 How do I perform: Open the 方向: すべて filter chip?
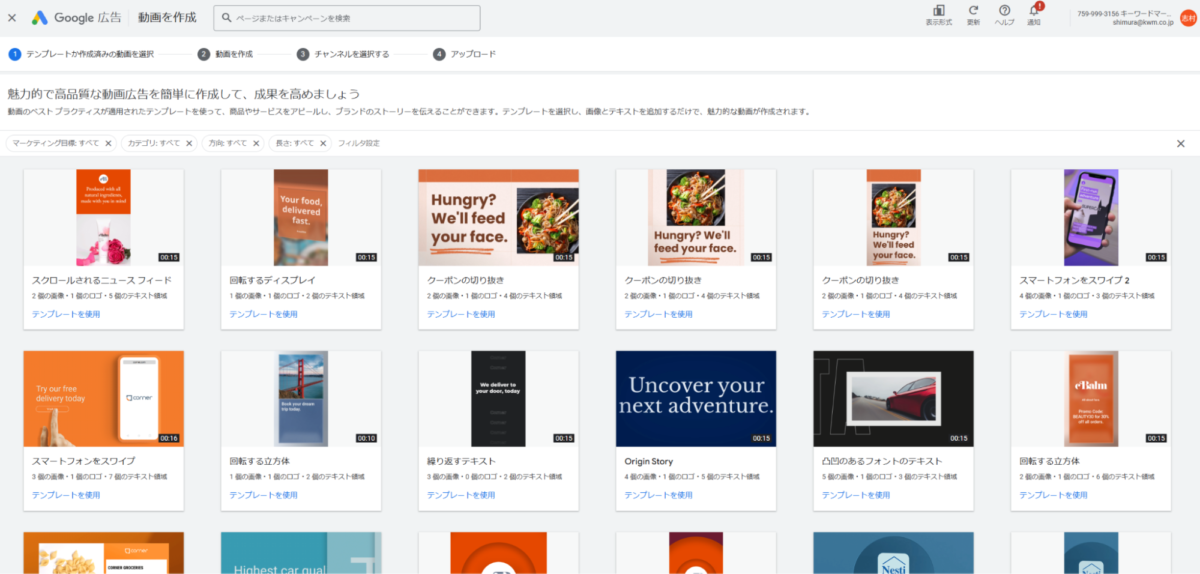tap(227, 143)
